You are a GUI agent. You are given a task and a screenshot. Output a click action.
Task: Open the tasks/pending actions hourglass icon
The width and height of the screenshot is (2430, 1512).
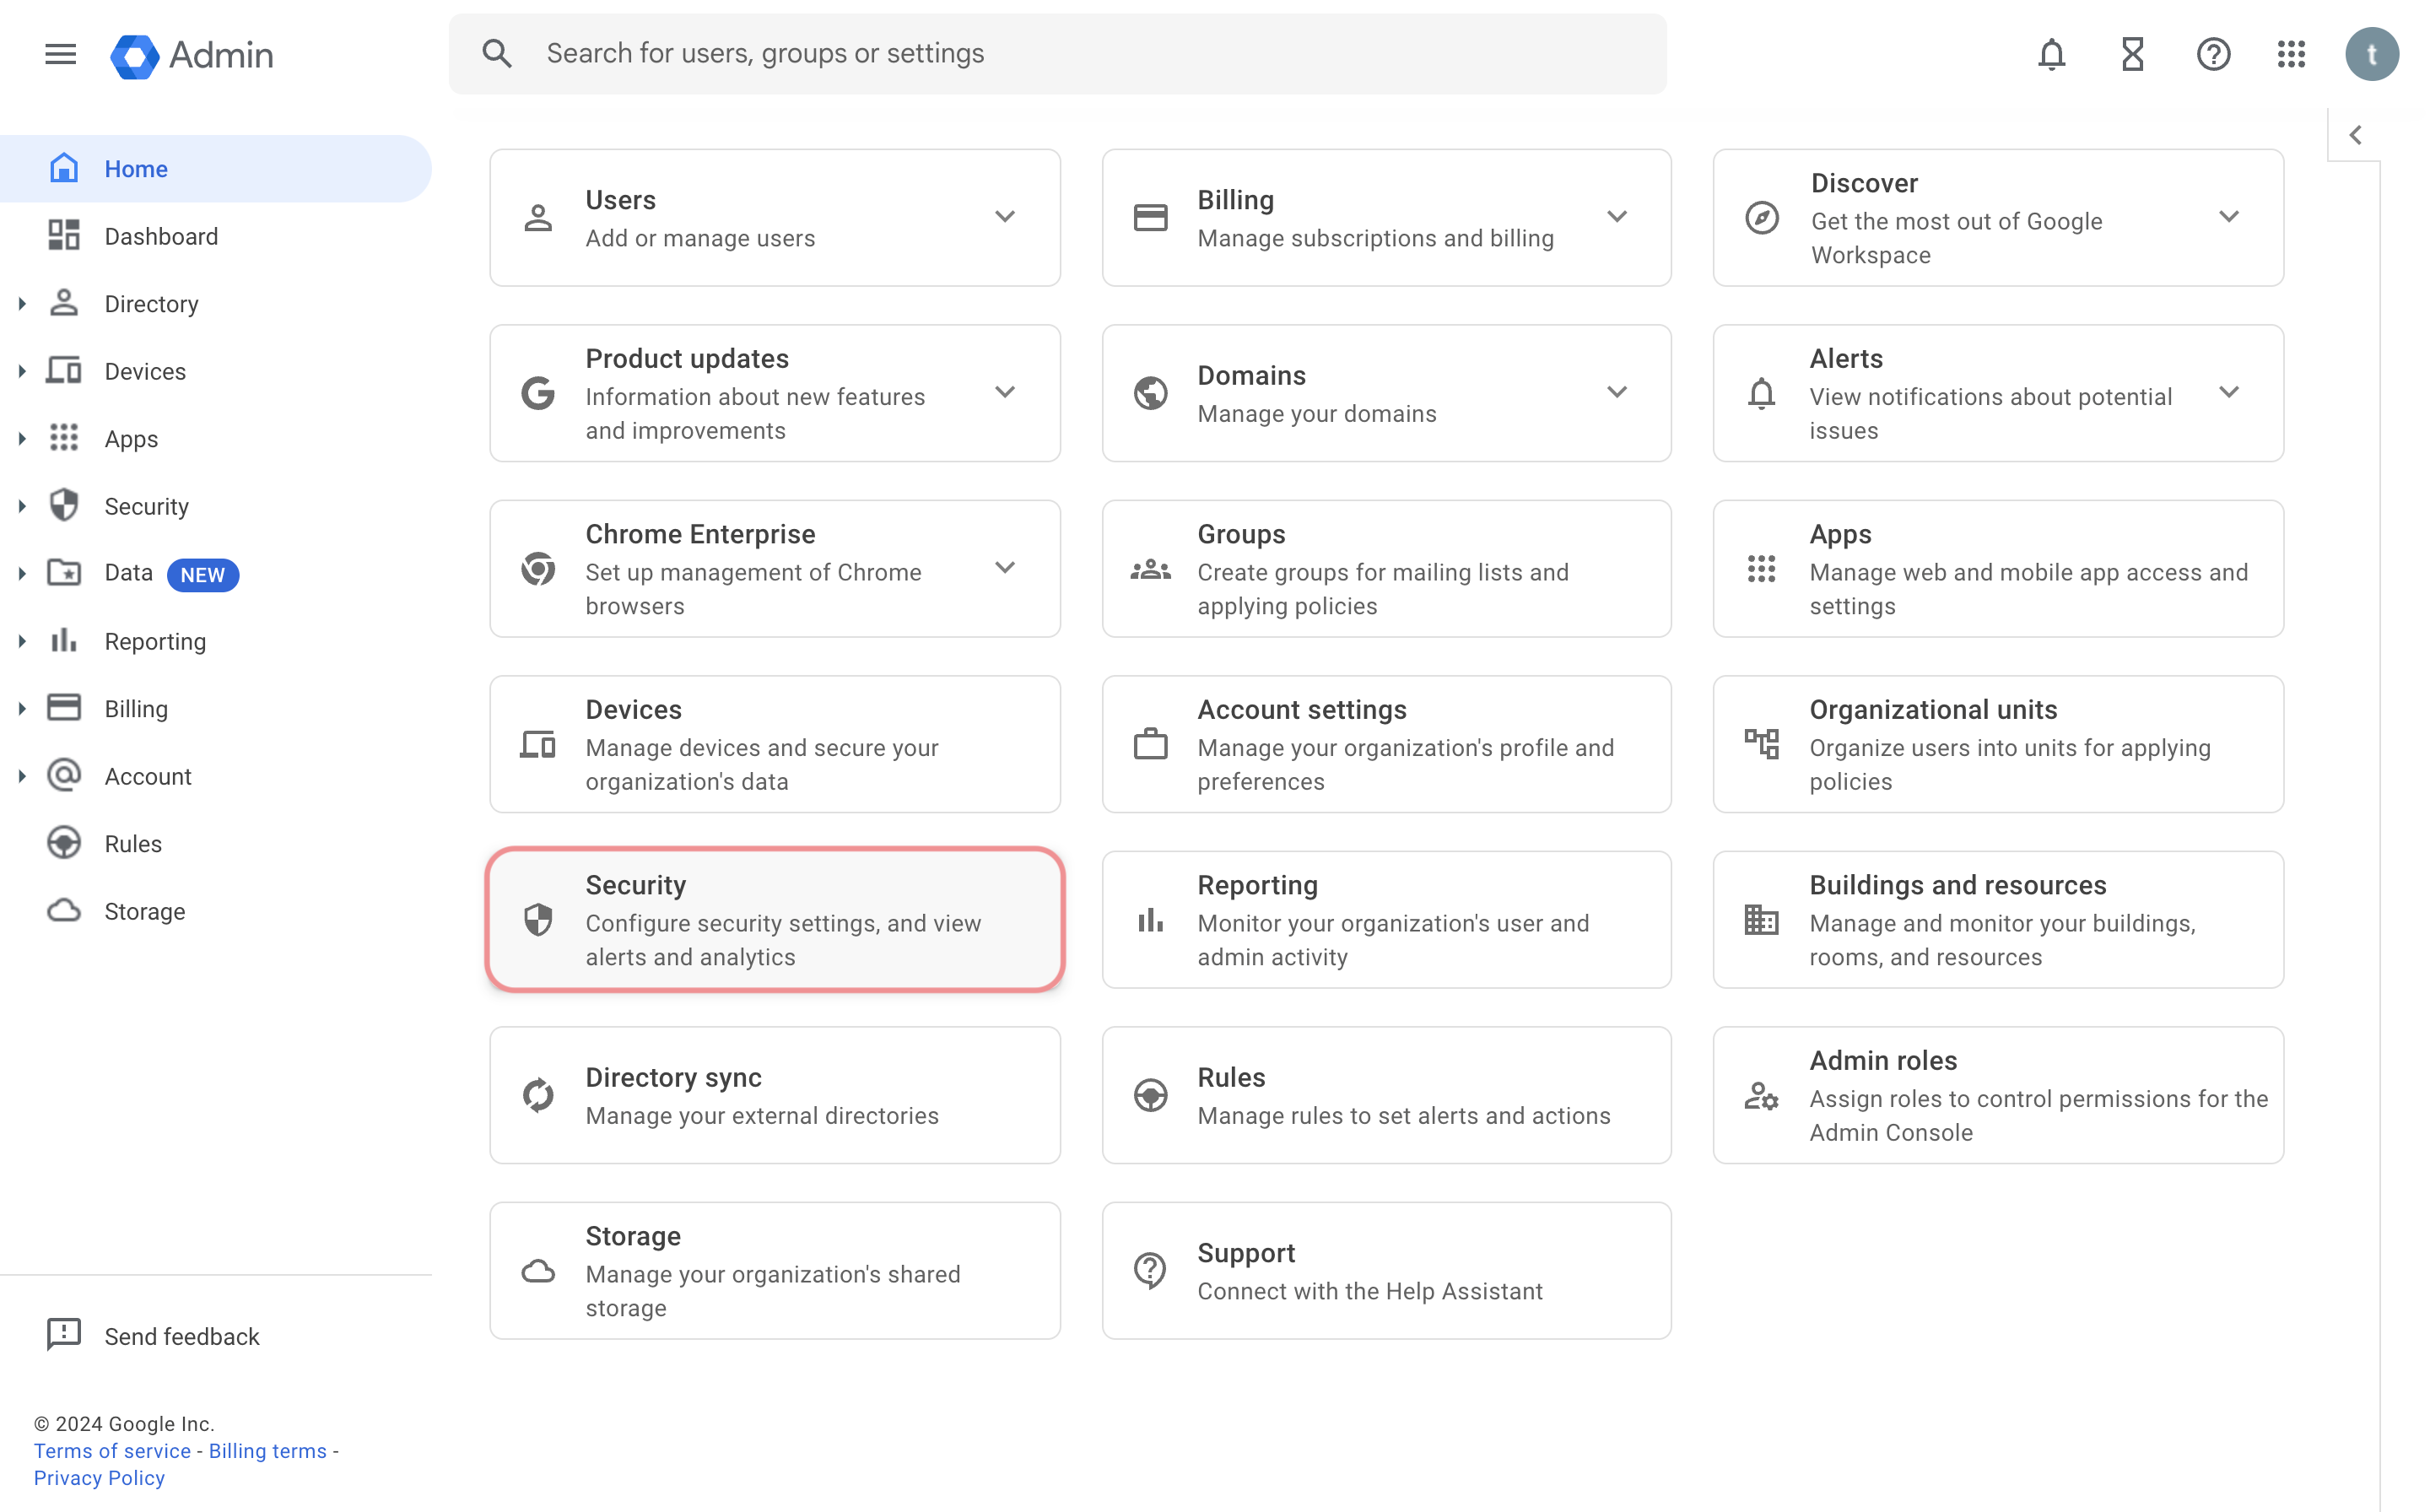[2132, 55]
